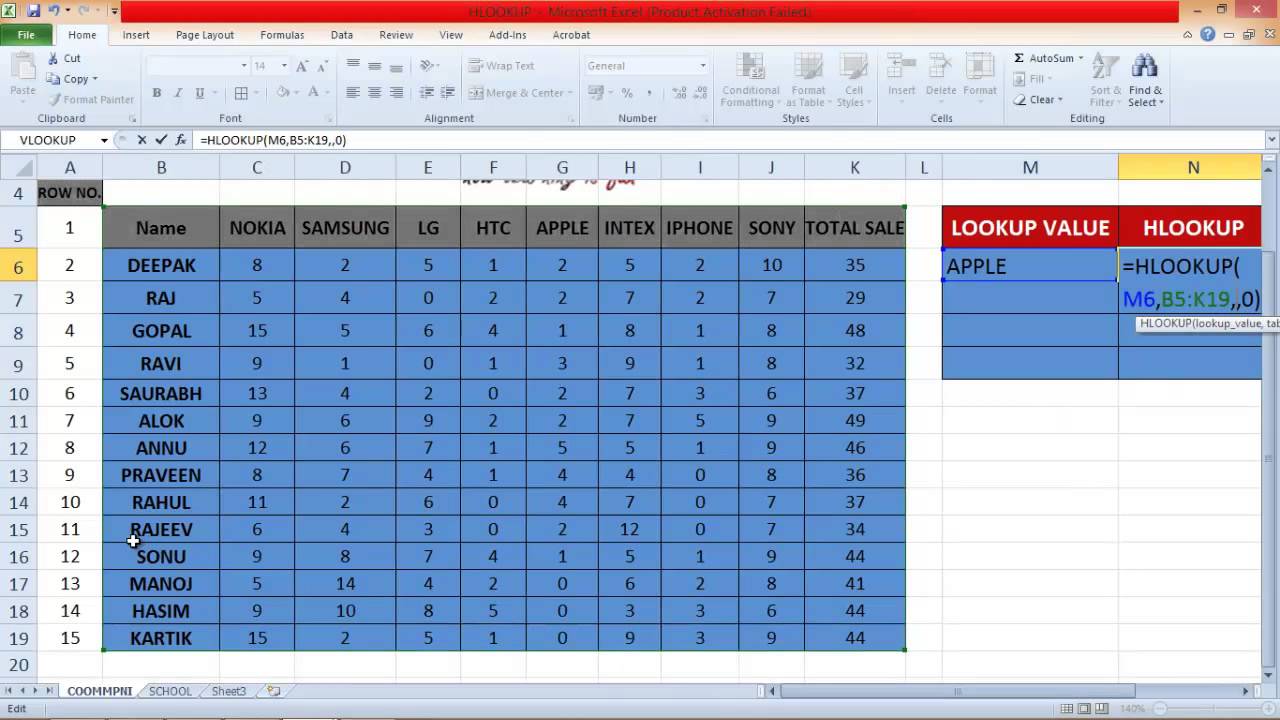Click the Percent Style icon
The height and width of the screenshot is (720, 1280).
pos(627,93)
